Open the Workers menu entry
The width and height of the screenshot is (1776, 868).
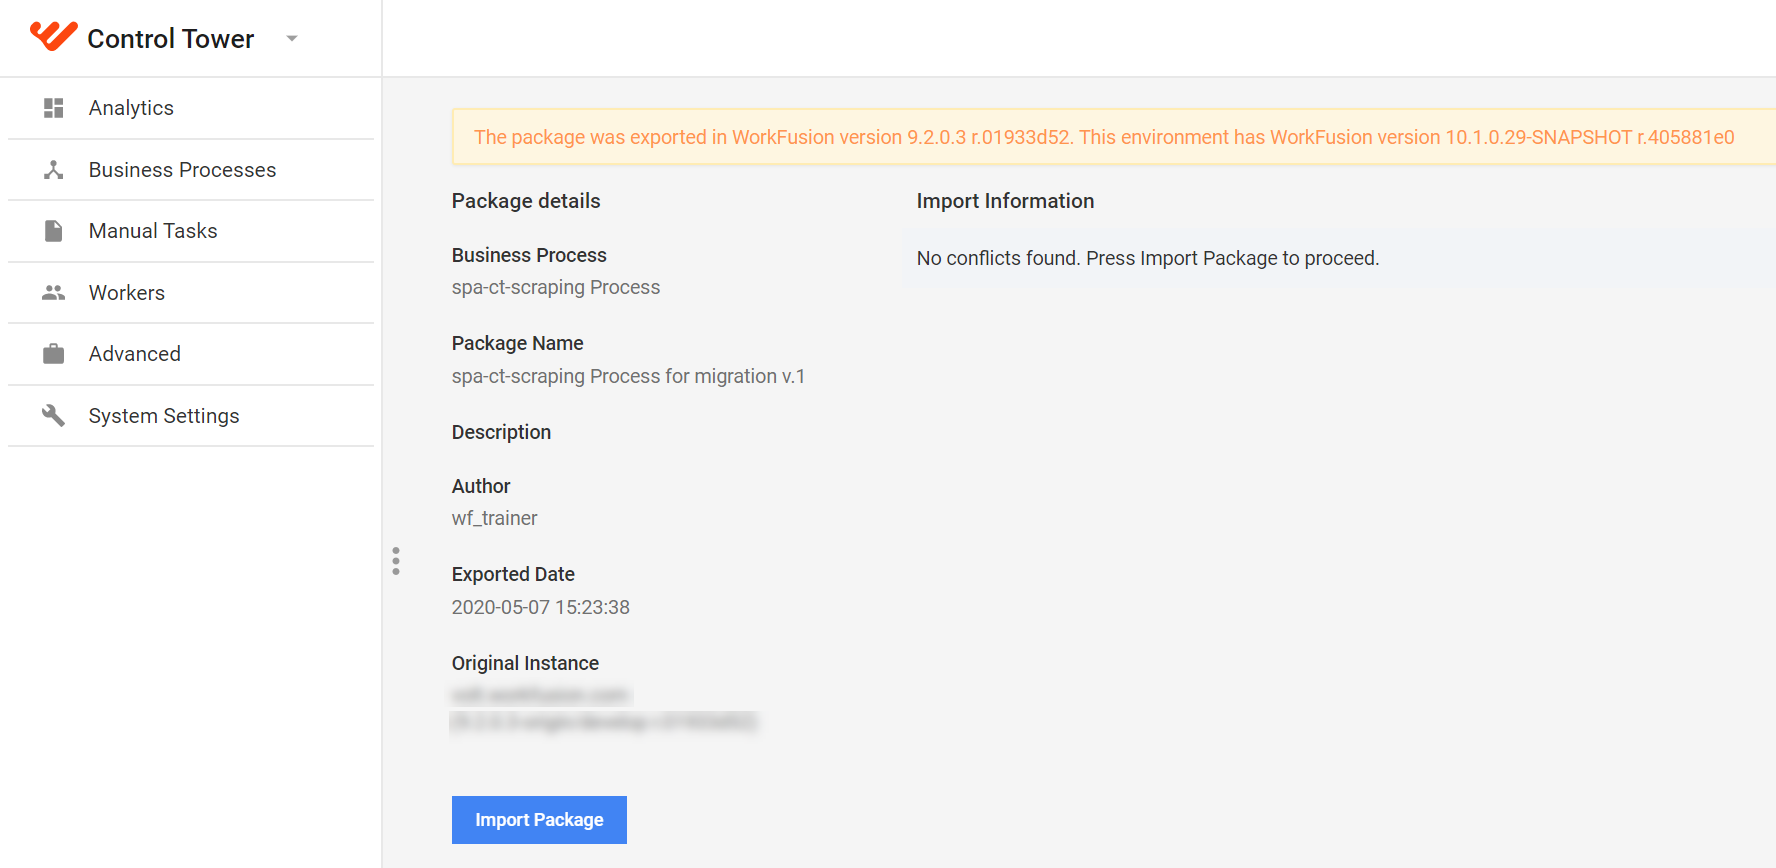pyautogui.click(x=191, y=293)
